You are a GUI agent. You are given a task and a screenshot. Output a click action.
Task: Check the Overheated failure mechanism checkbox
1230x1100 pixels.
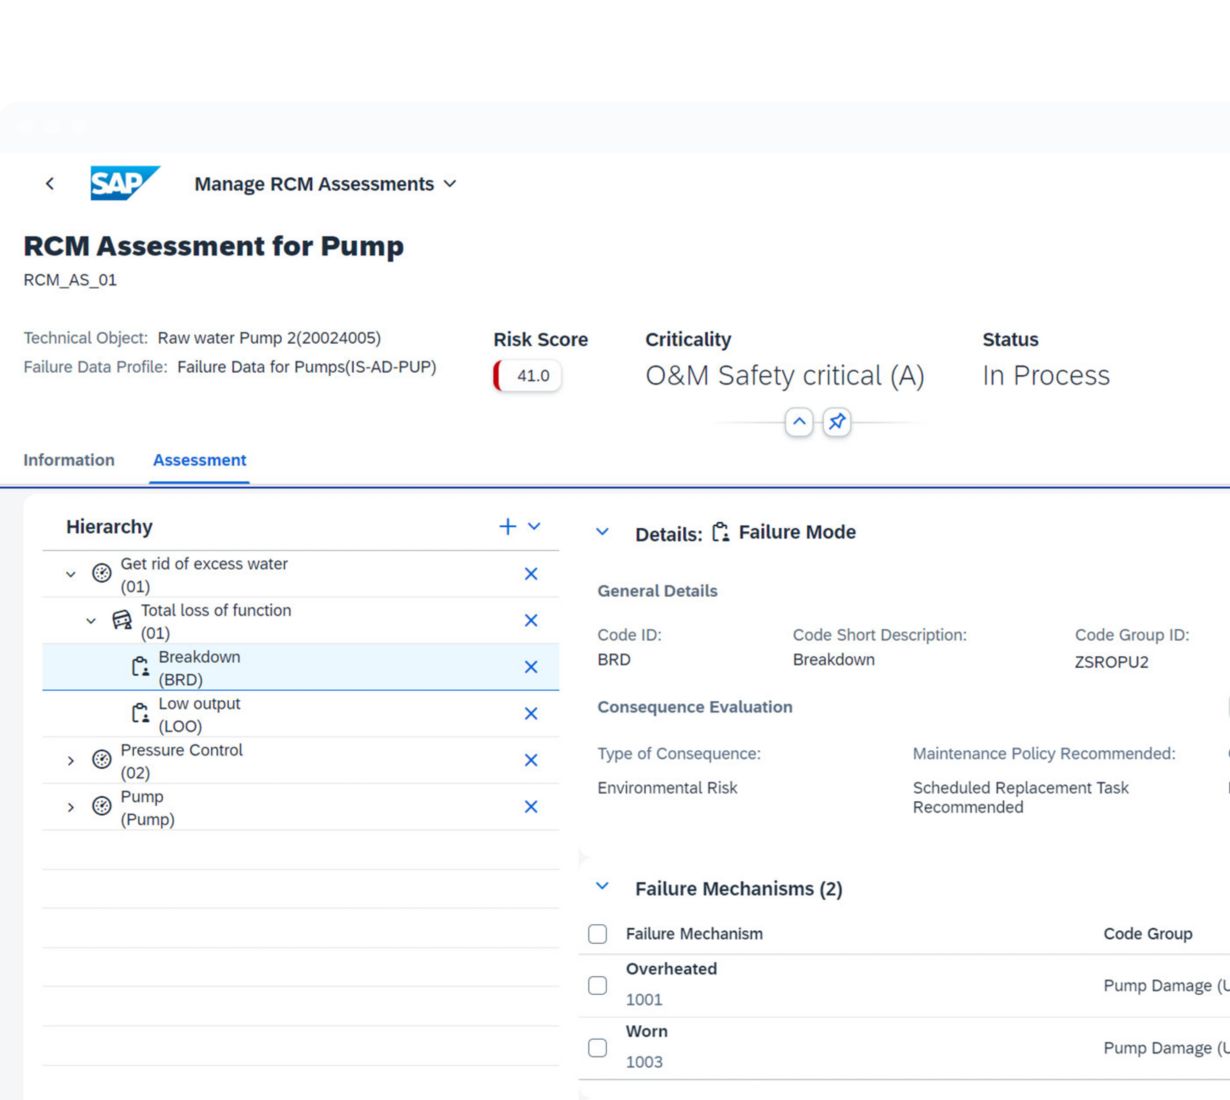[x=598, y=985]
